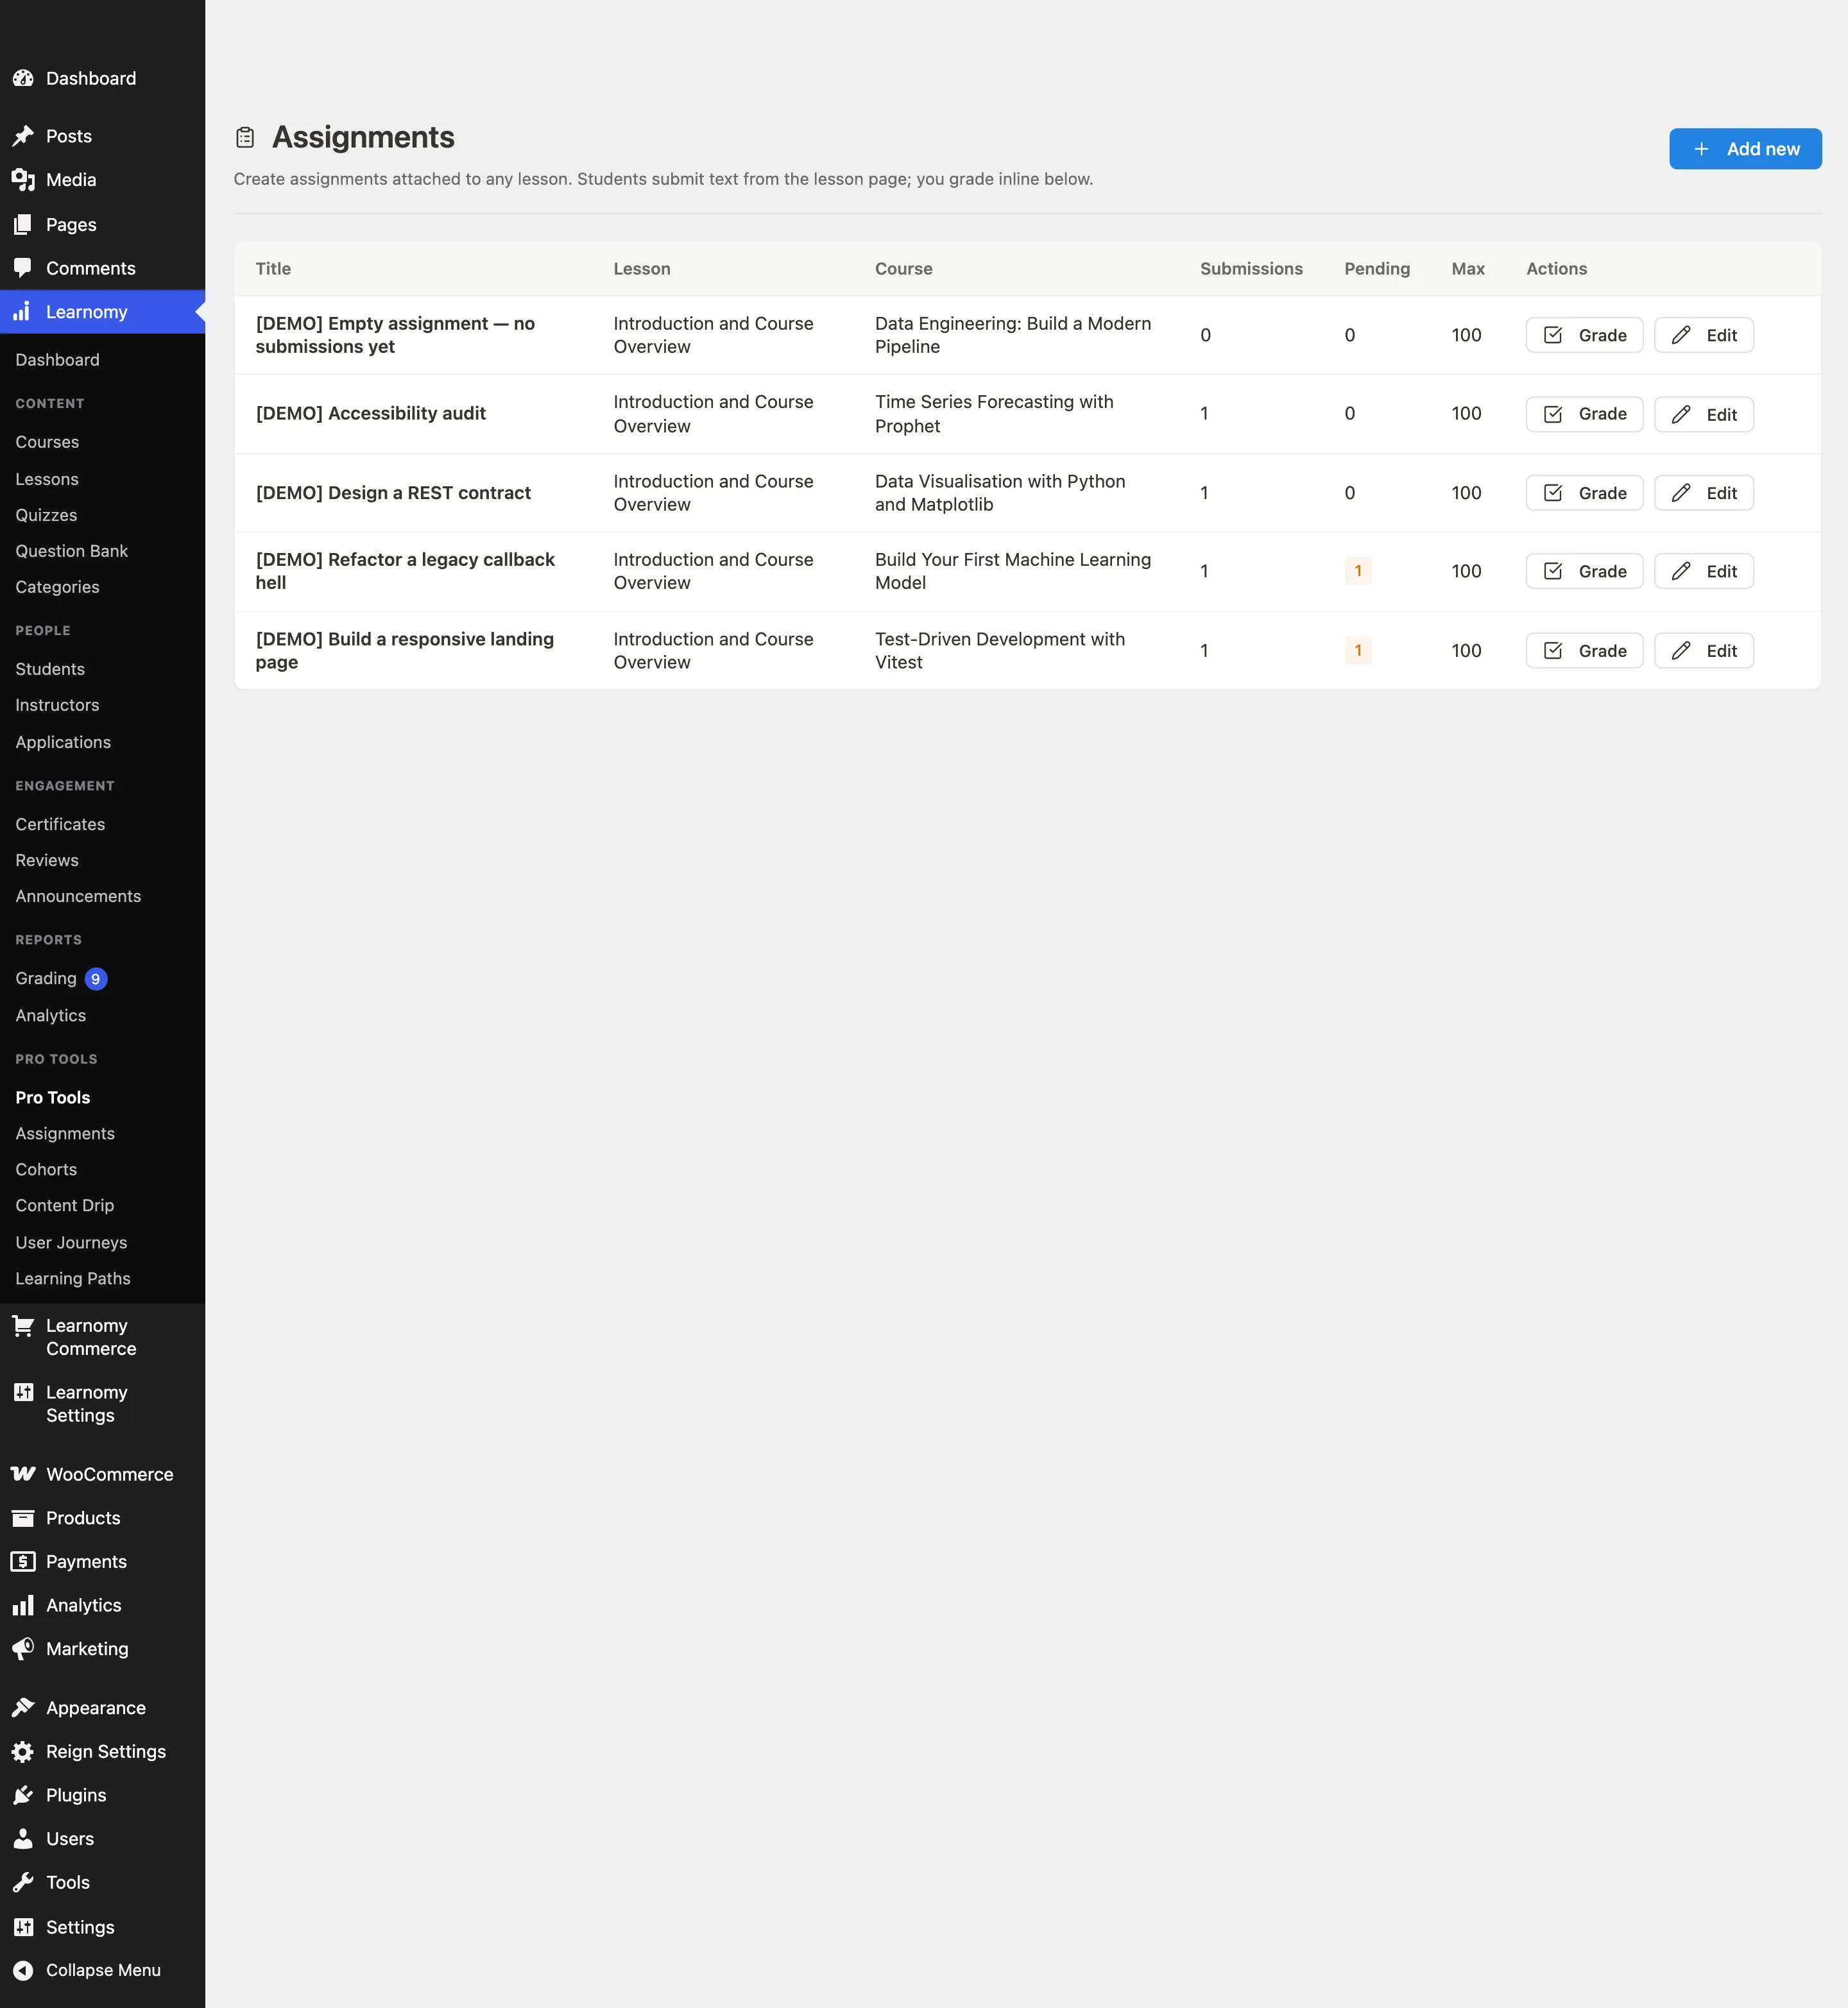Click "Time Series Forecasting with Prophet" course cell
This screenshot has height=2008, width=1848.
point(994,414)
